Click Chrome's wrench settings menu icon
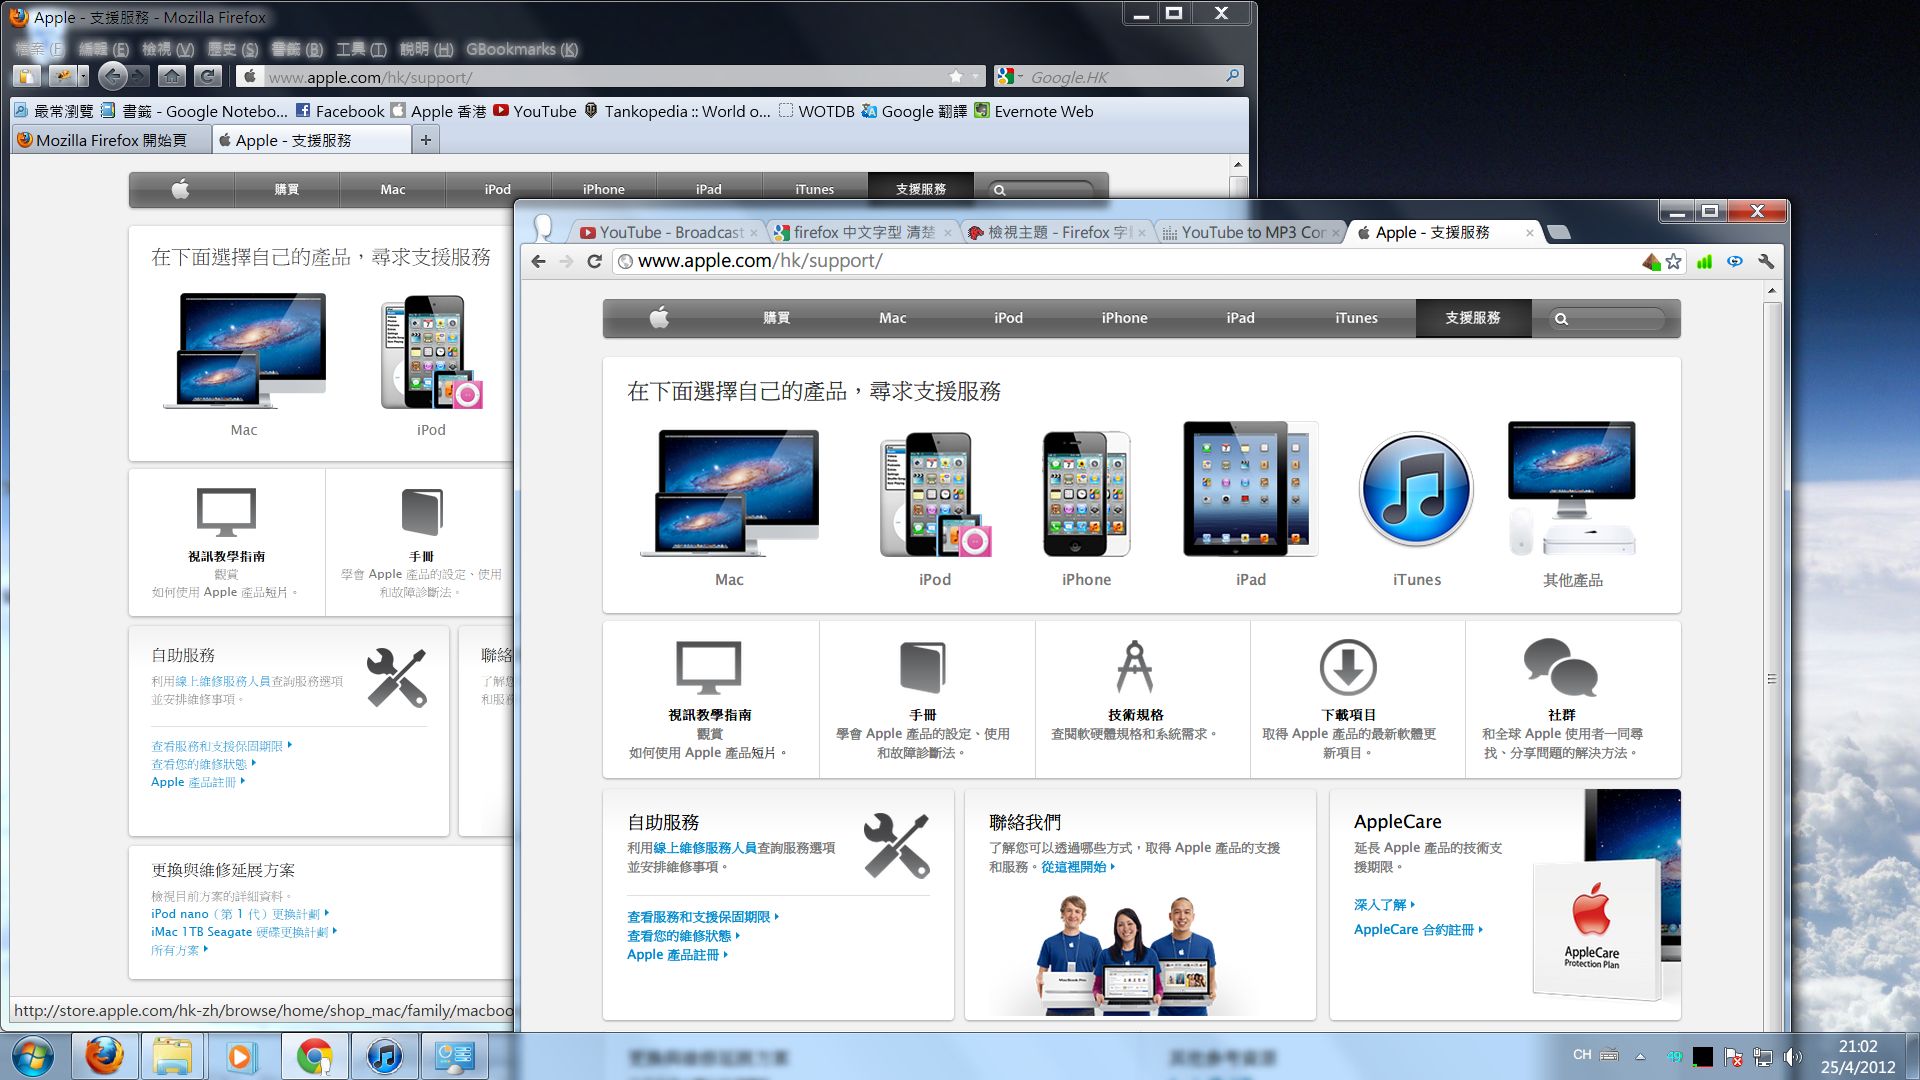This screenshot has height=1080, width=1920. (1766, 261)
